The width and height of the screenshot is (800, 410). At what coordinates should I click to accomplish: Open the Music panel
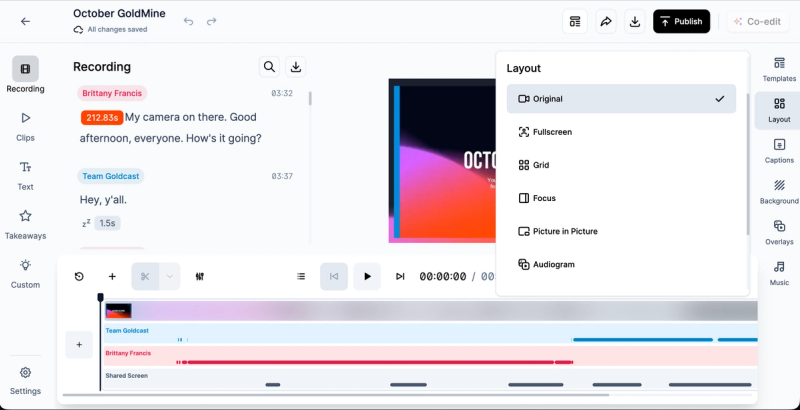tap(779, 274)
